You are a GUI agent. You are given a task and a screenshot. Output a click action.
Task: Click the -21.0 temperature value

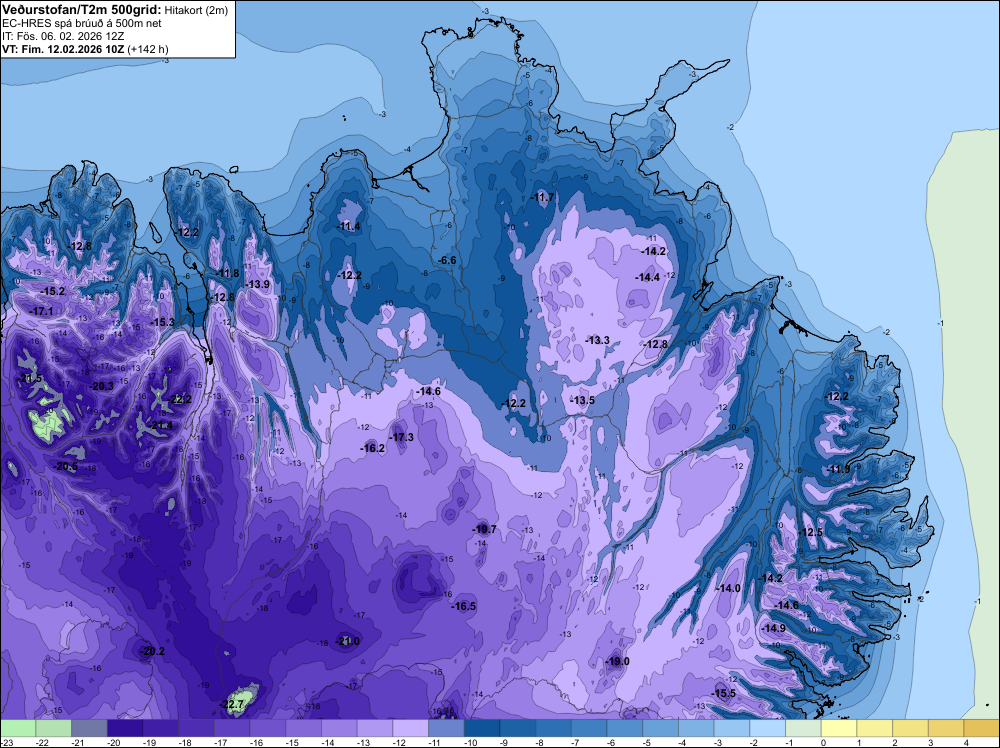[x=348, y=641]
